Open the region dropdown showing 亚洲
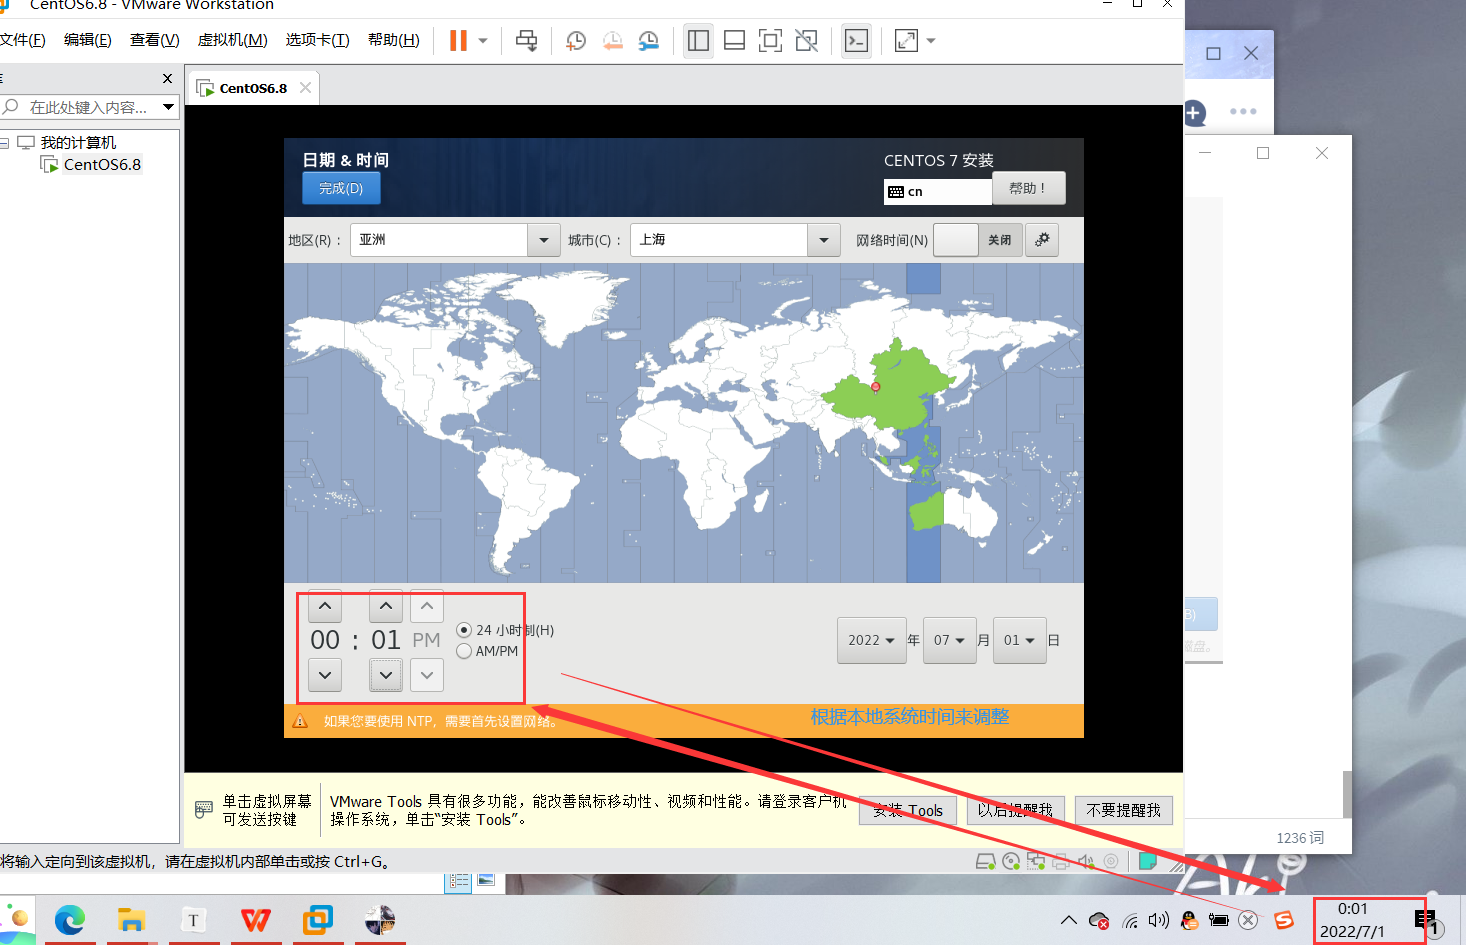Image resolution: width=1466 pixels, height=945 pixels. click(x=455, y=240)
